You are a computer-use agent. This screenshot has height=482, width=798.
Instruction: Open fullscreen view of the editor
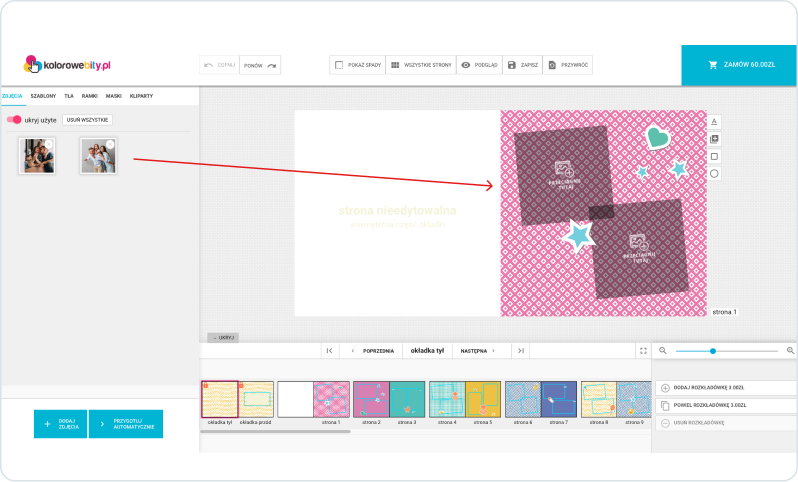click(643, 351)
